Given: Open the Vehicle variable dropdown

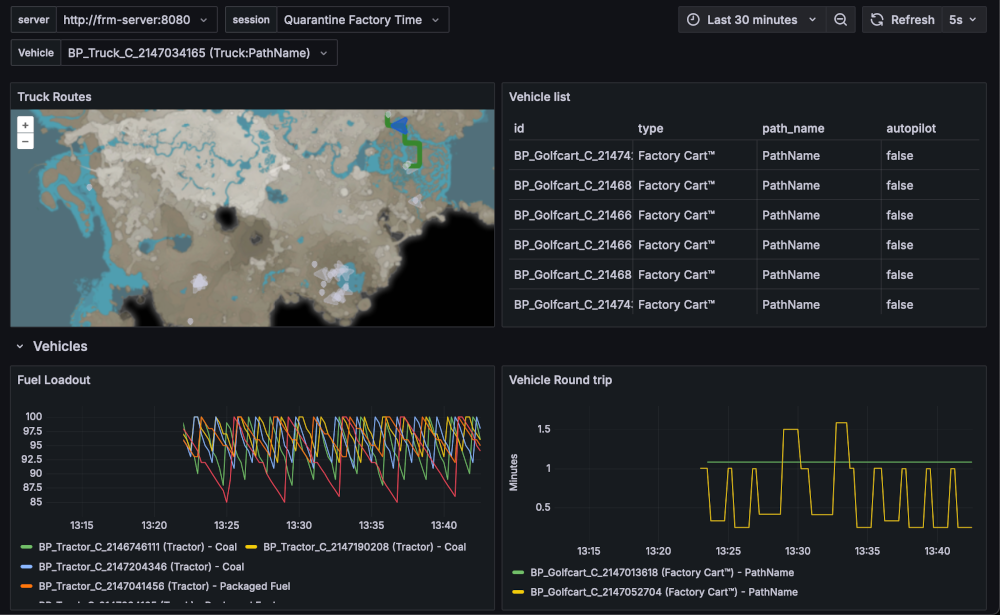Looking at the screenshot, I should (x=198, y=53).
